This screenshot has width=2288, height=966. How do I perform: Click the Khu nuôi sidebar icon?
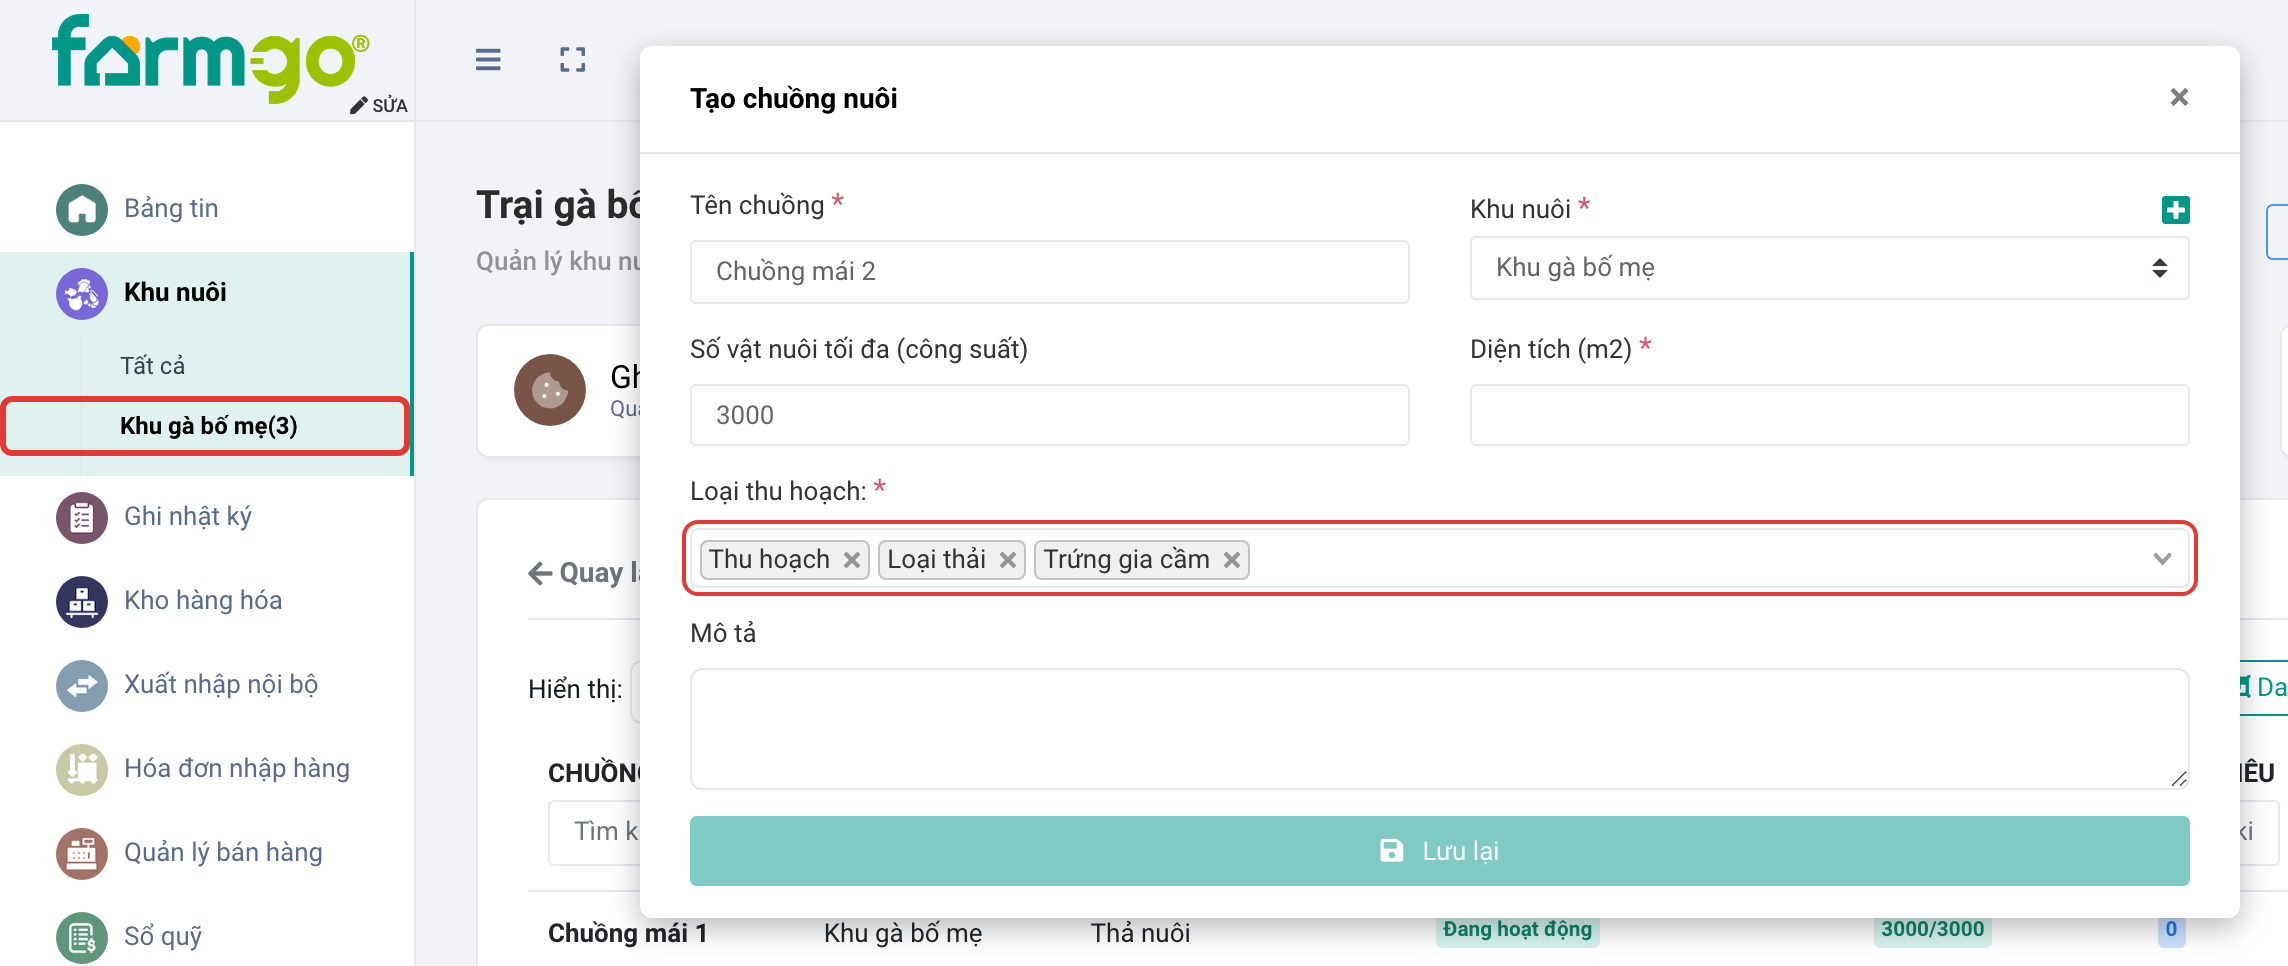pyautogui.click(x=82, y=293)
